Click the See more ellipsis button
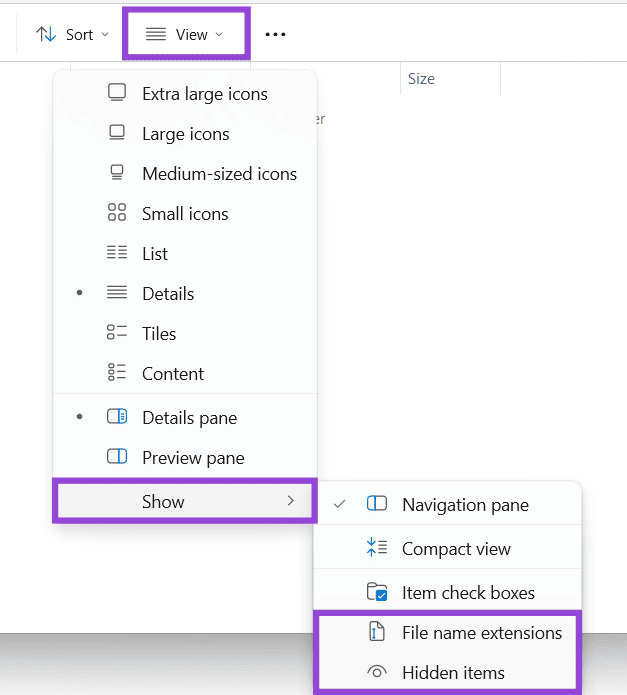 pos(275,35)
